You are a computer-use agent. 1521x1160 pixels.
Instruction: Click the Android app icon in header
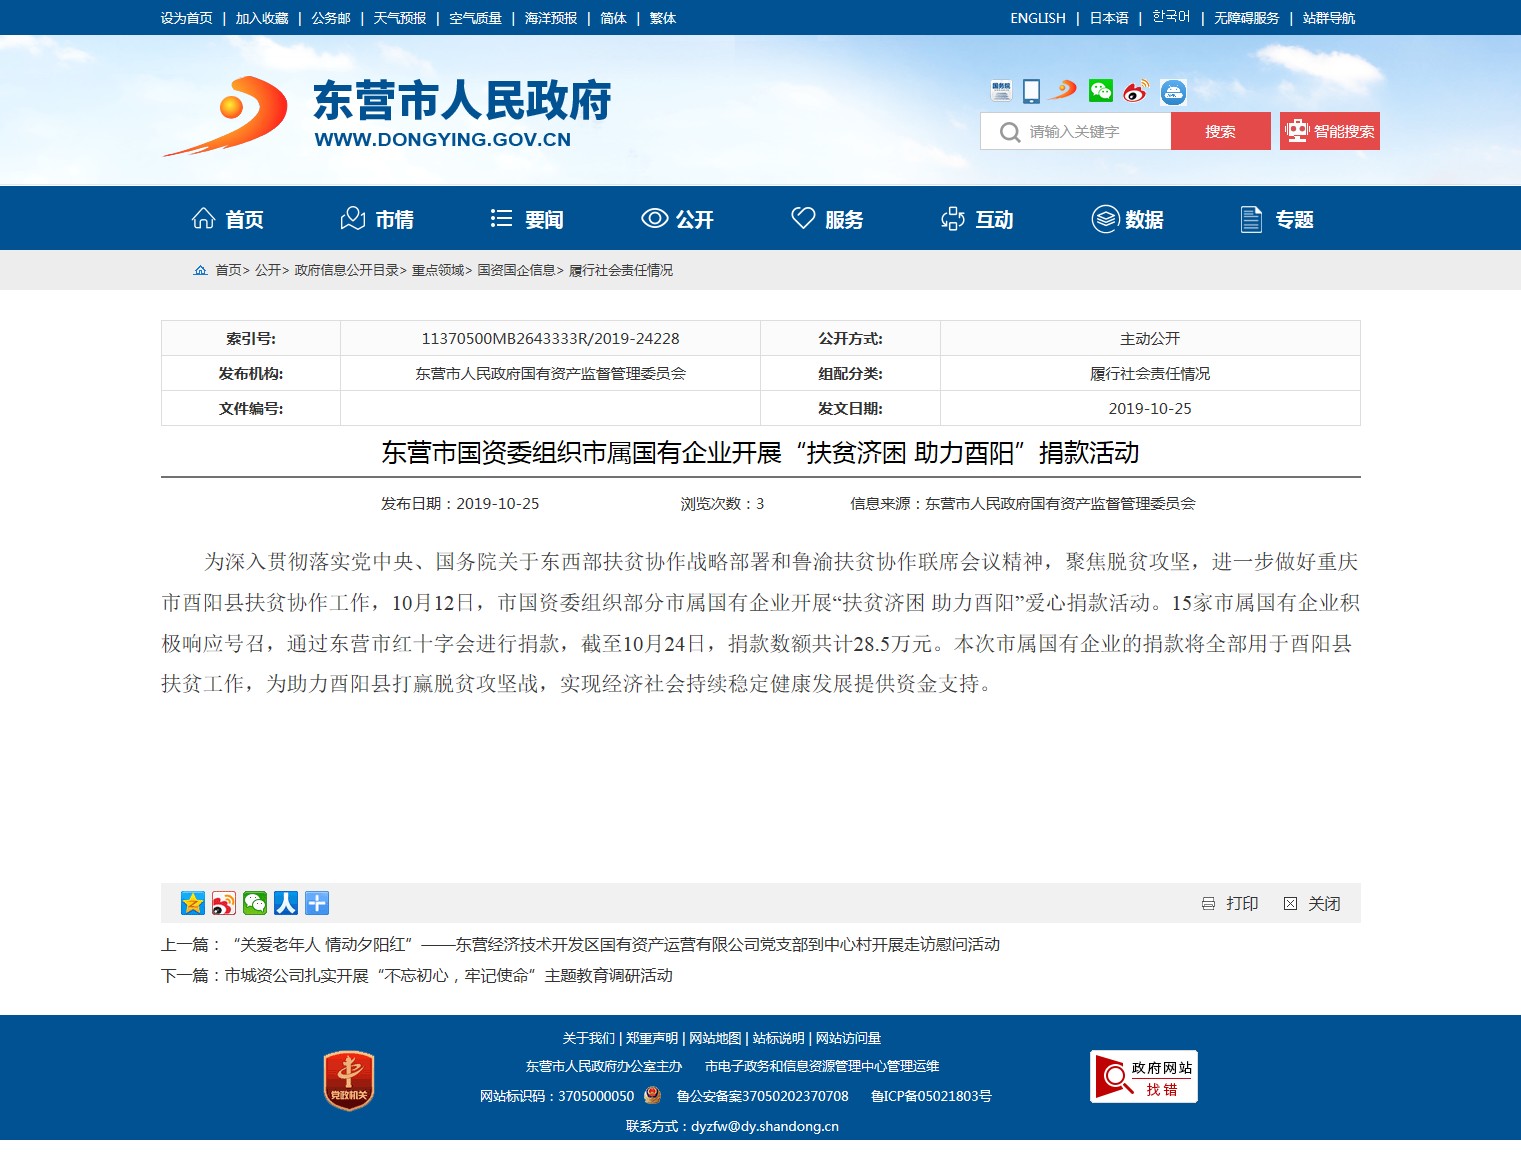click(1173, 93)
